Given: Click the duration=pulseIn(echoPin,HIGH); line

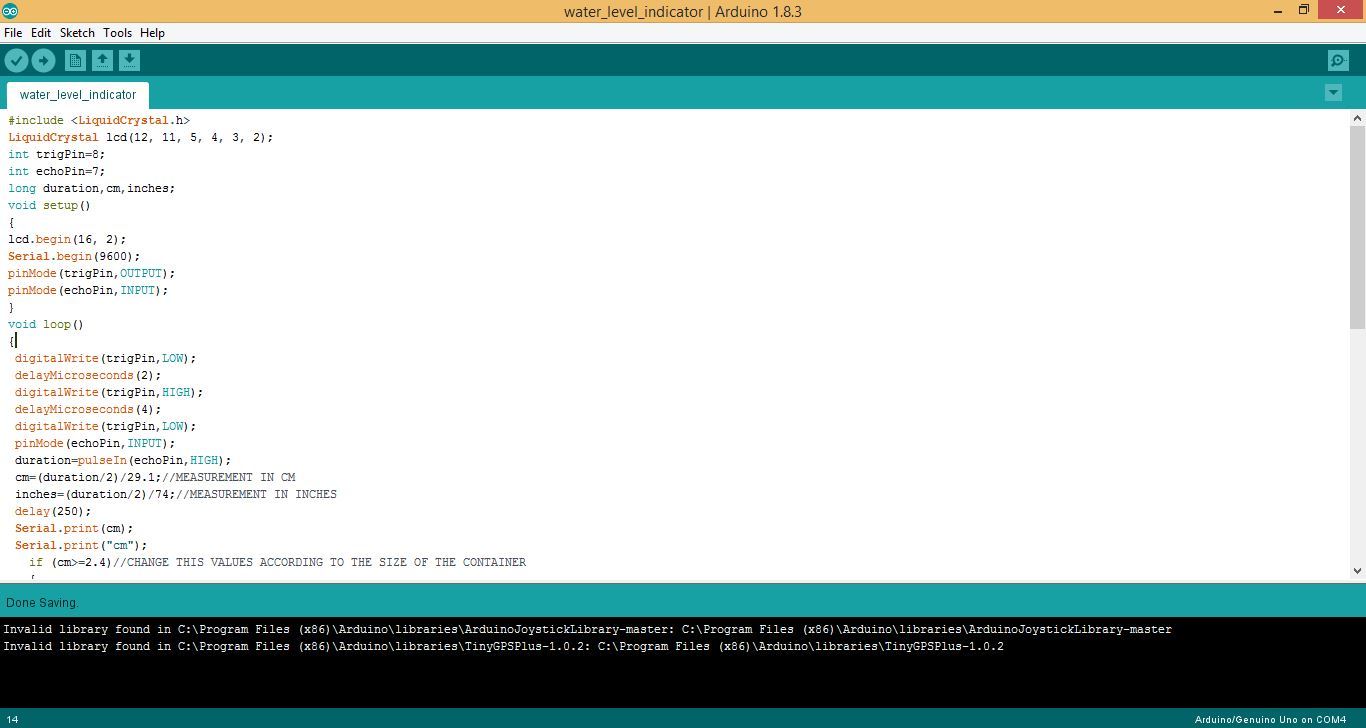Looking at the screenshot, I should coord(123,460).
